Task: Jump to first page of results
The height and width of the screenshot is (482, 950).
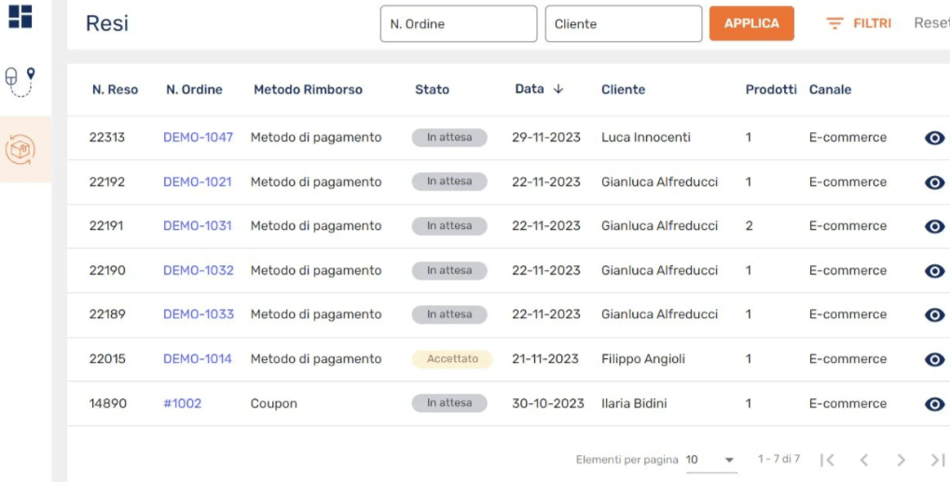Action: (x=827, y=460)
